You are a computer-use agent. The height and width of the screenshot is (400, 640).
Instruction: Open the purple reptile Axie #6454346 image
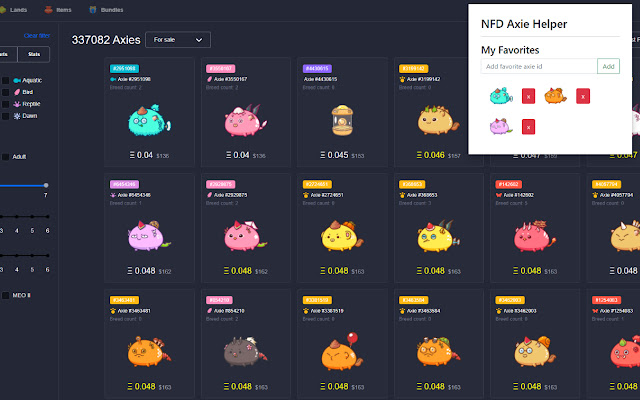coord(149,236)
